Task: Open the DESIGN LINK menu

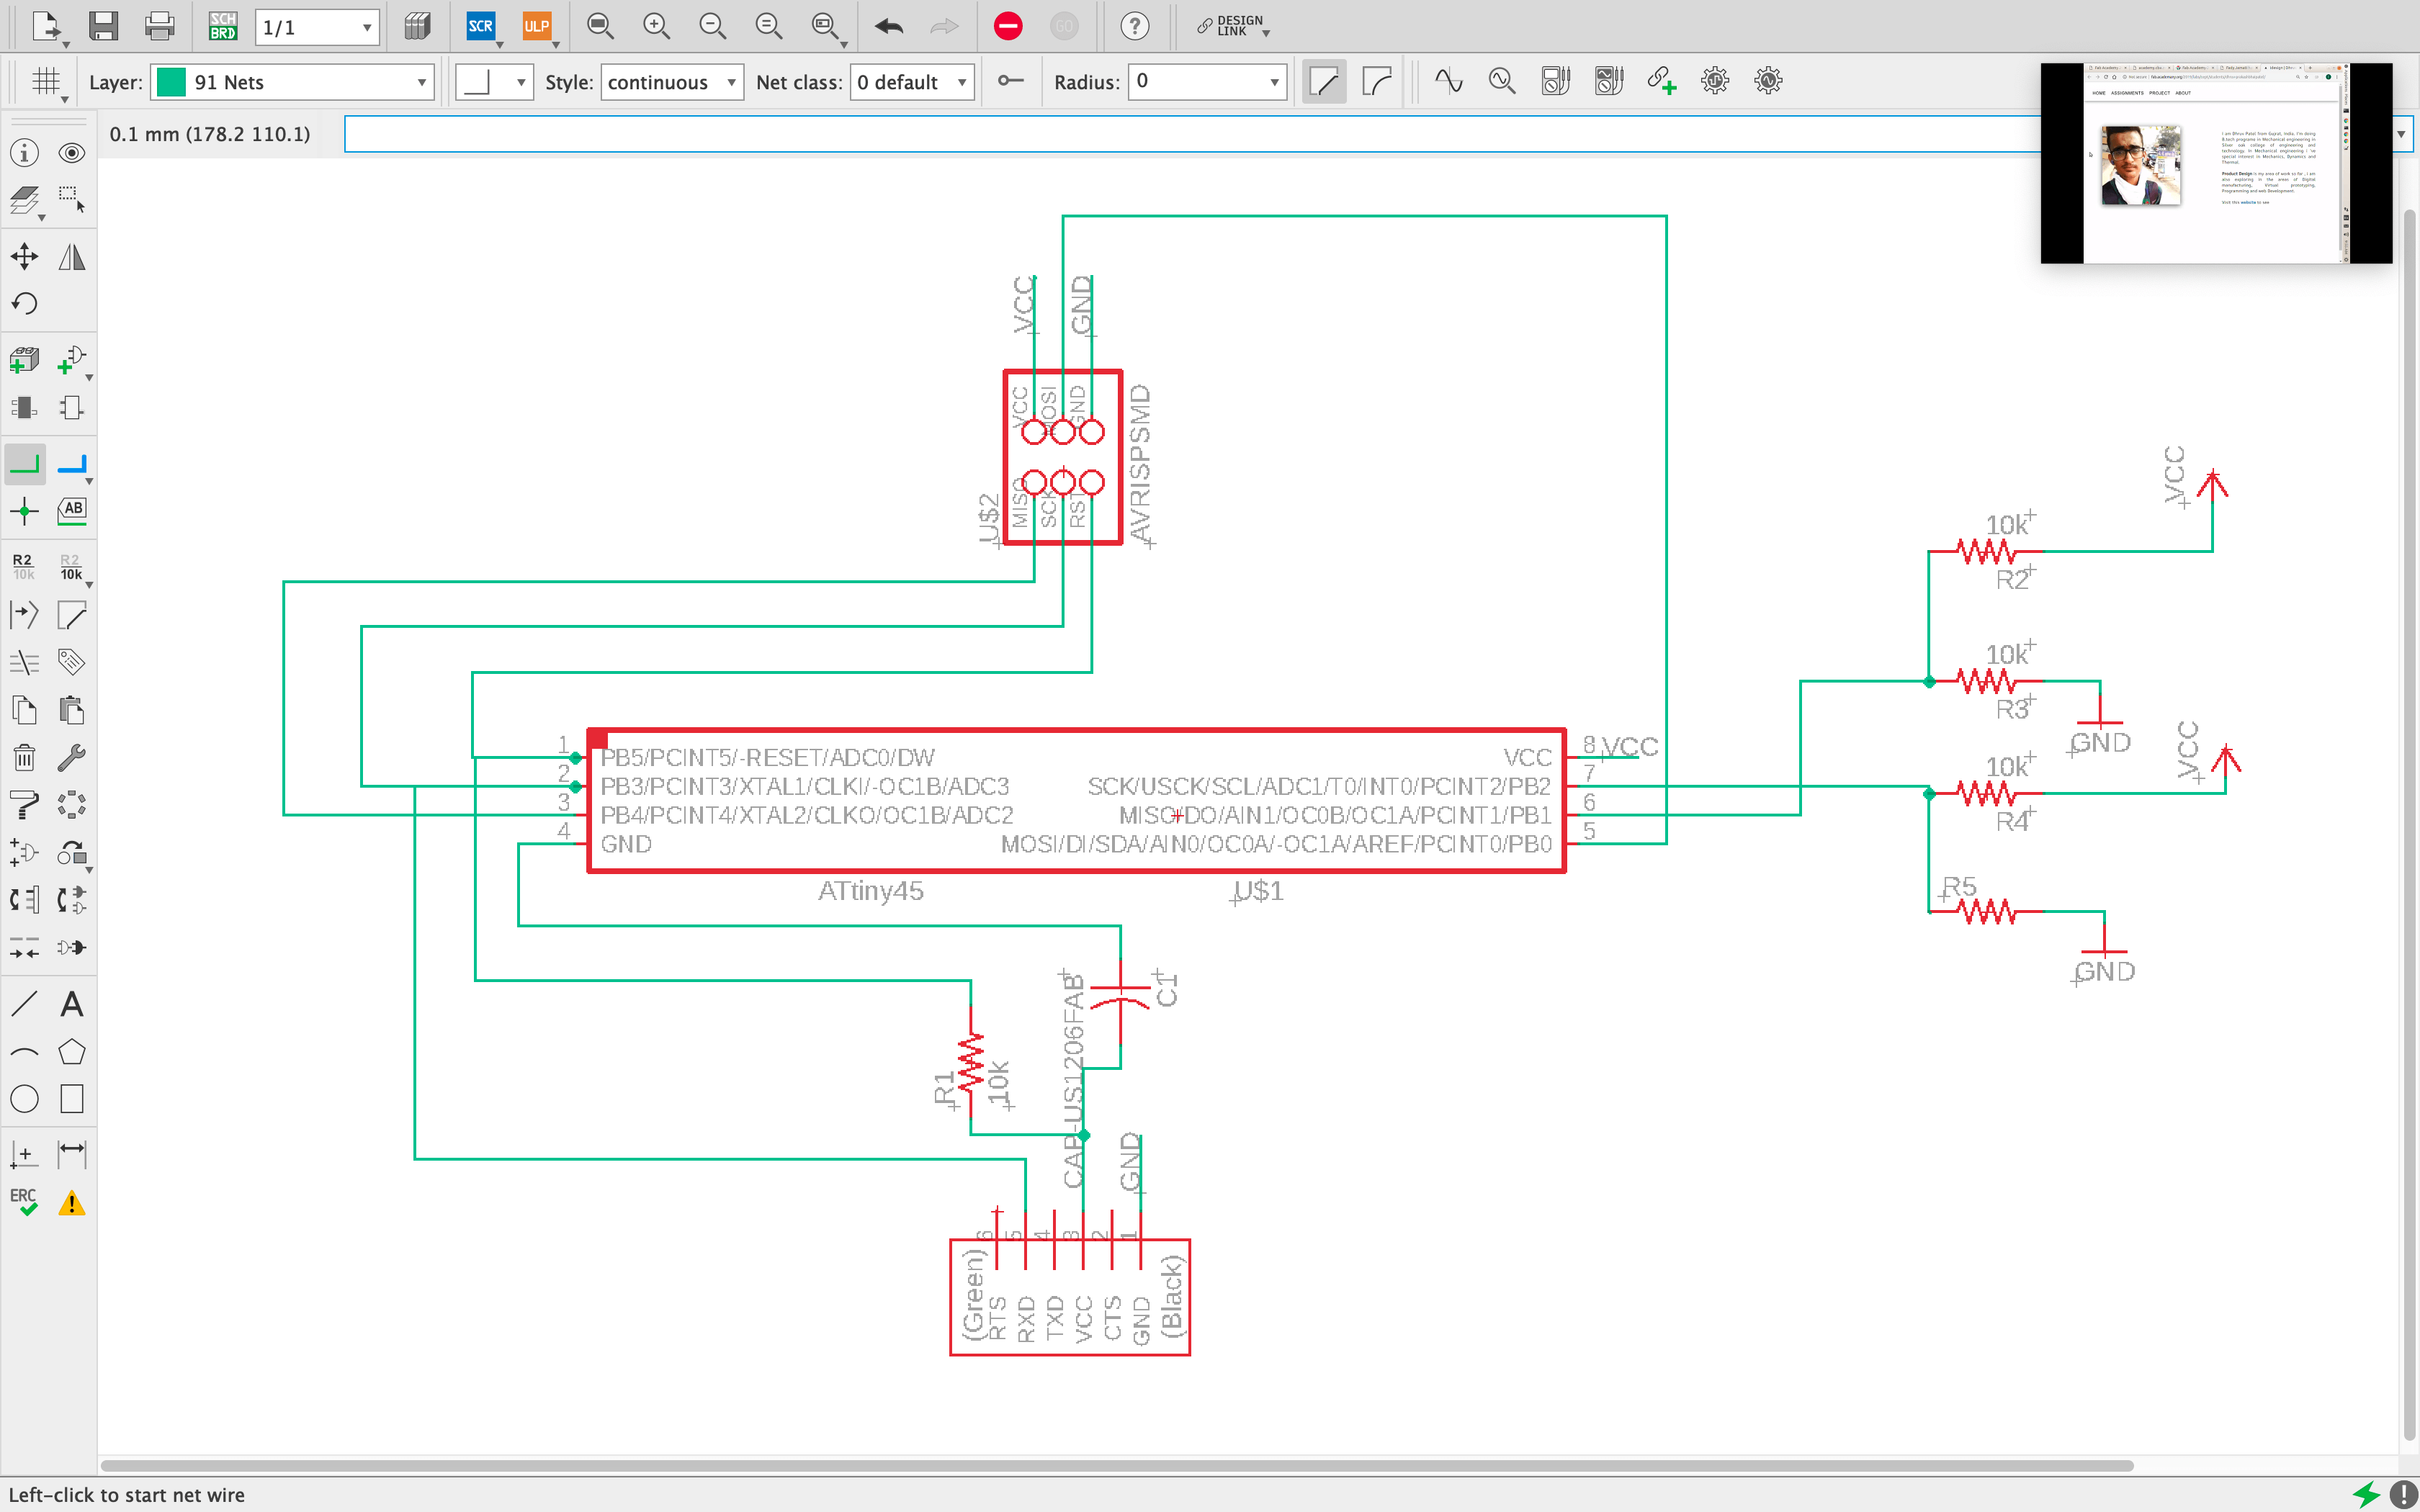Action: click(1231, 27)
